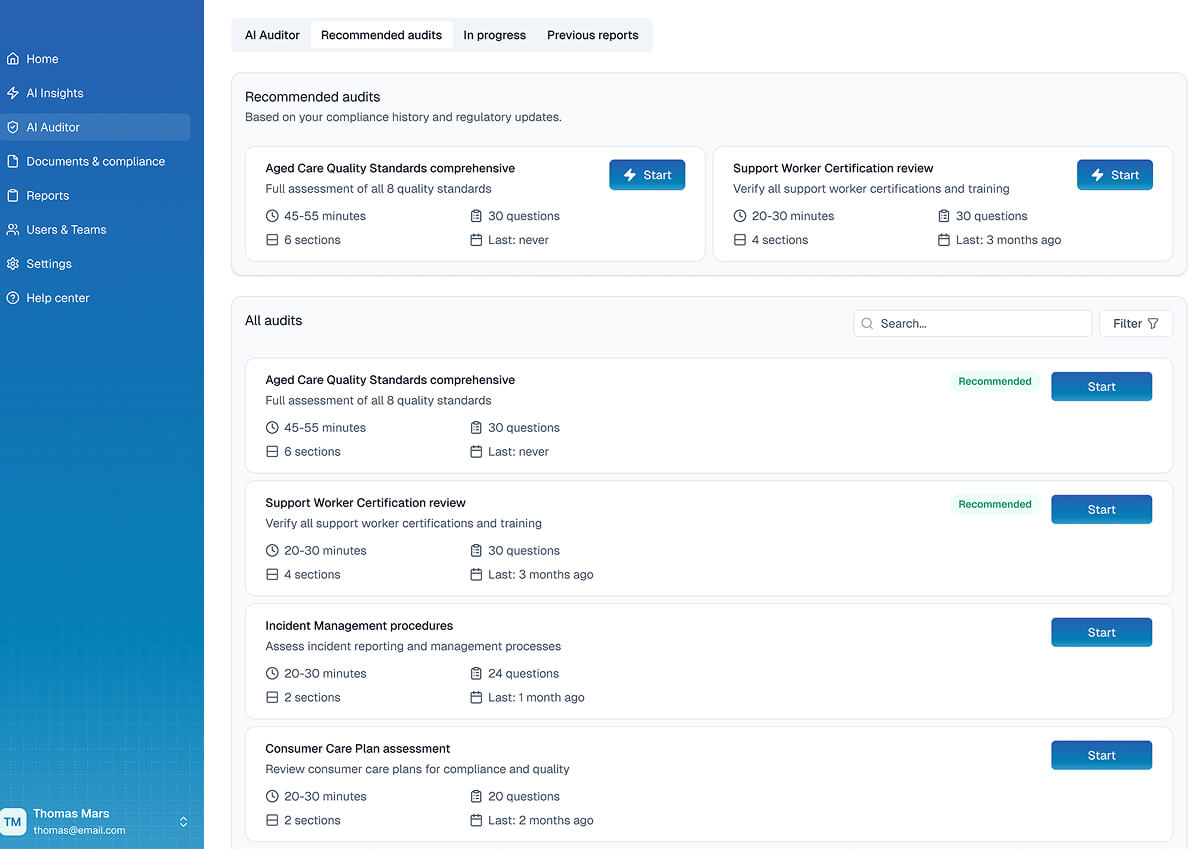Viewport: 1200px width, 849px height.
Task: Start the Consumer Care Plan assessment audit
Action: tap(1101, 756)
